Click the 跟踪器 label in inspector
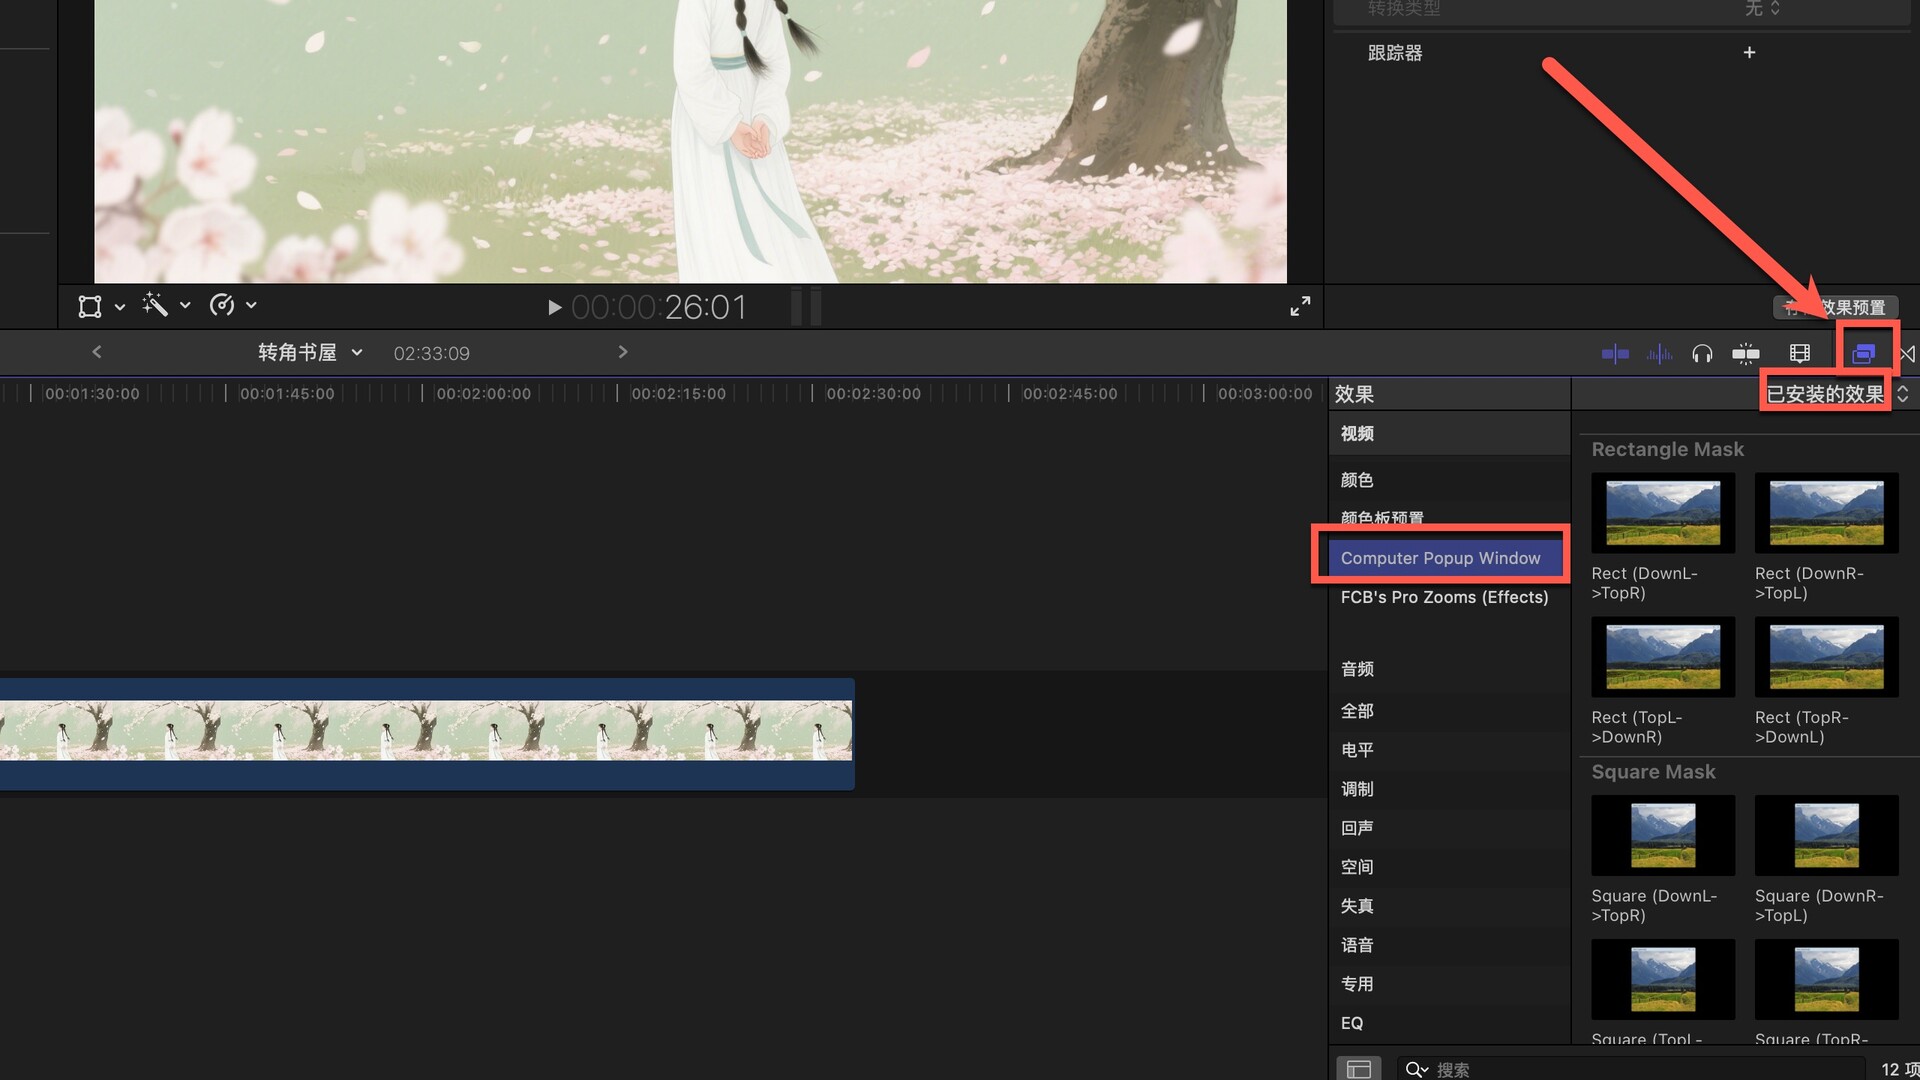 (x=1395, y=53)
